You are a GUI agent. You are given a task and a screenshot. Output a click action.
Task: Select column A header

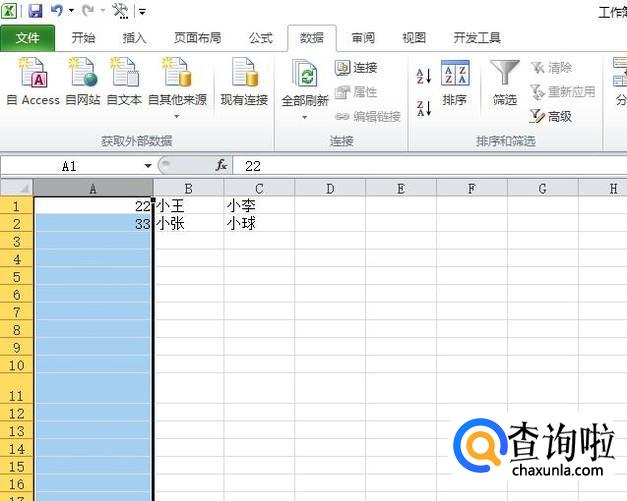click(x=93, y=188)
